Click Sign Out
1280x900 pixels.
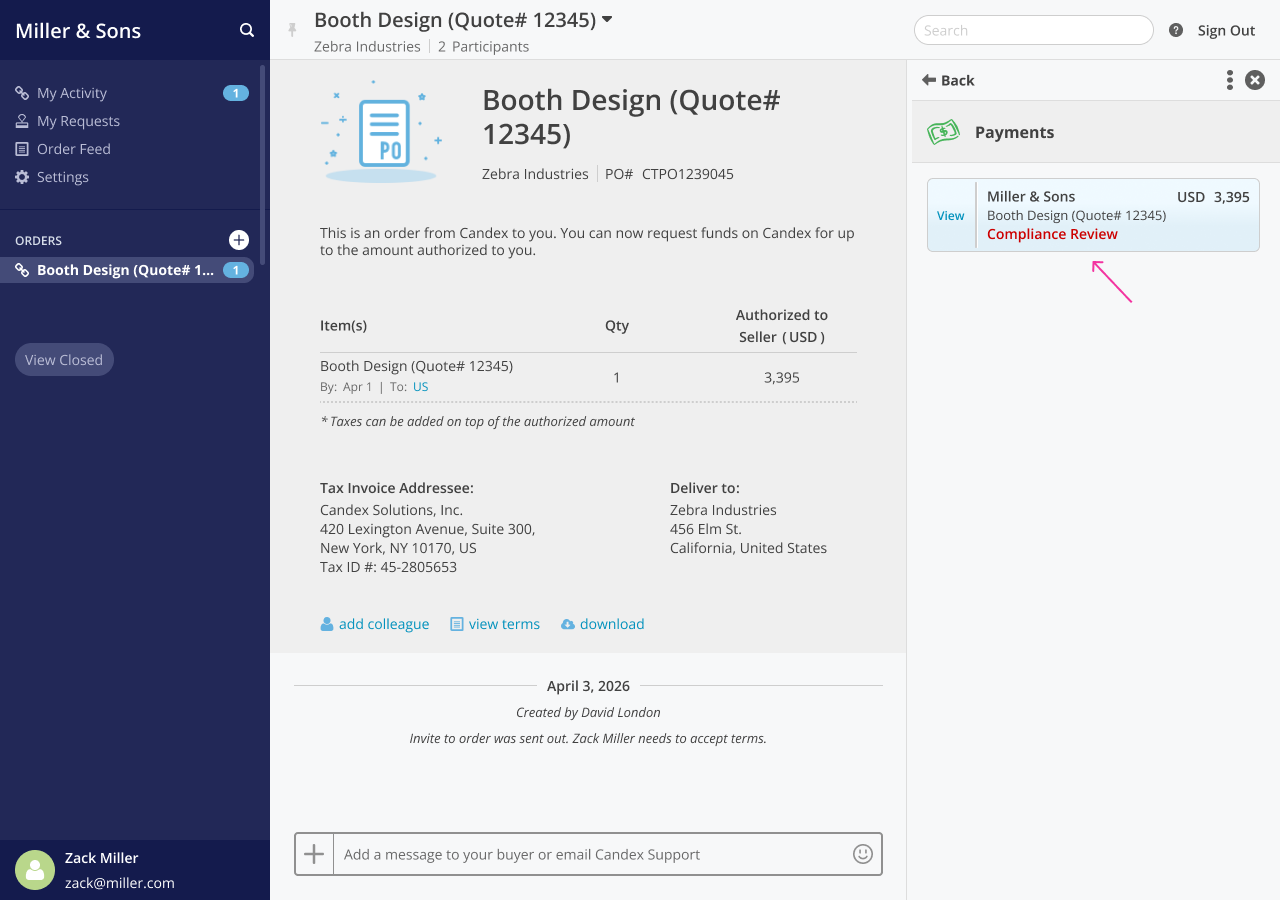pos(1226,31)
